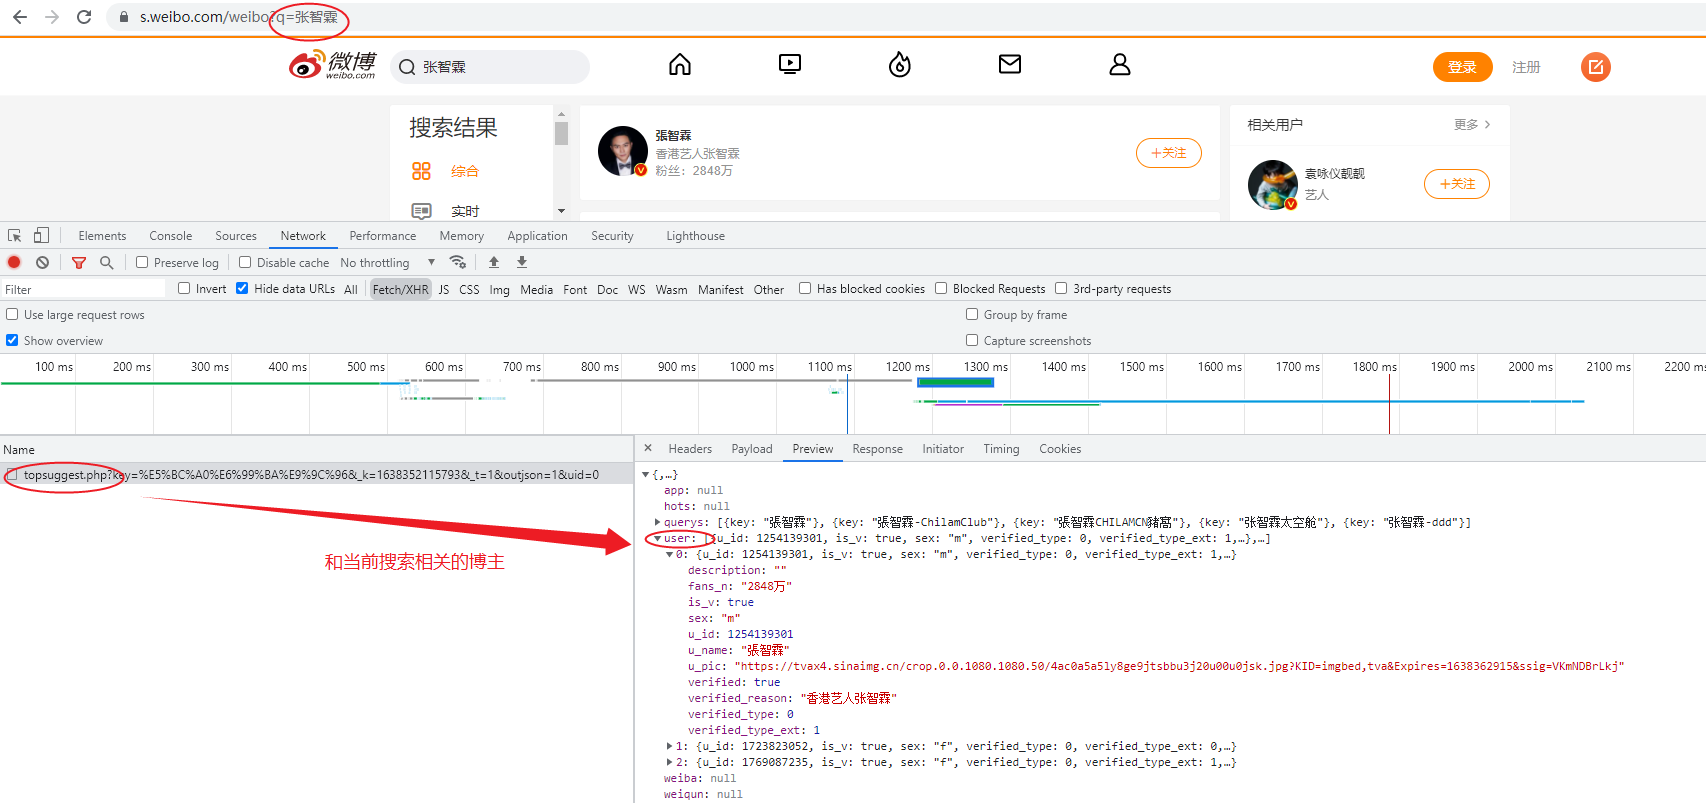Check Has blocked cookies checkbox
The image size is (1706, 803).
tap(805, 288)
